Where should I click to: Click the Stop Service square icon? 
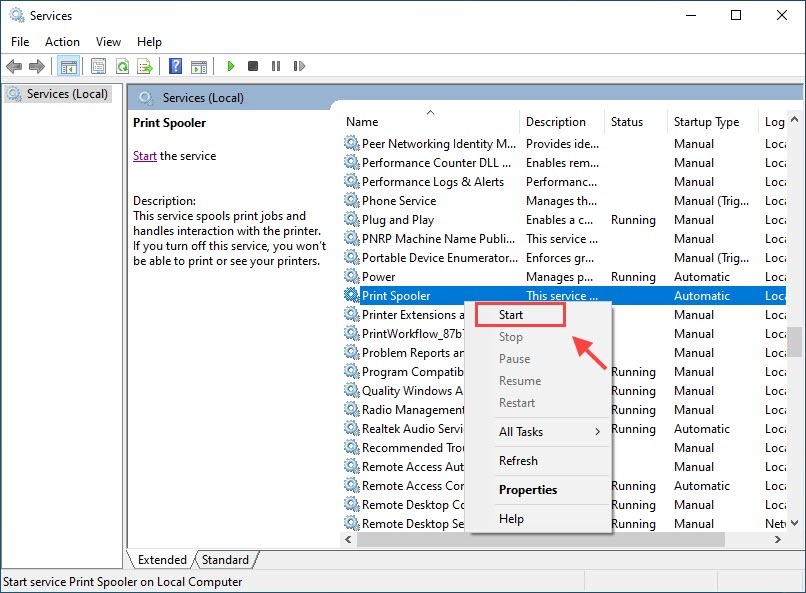click(253, 66)
